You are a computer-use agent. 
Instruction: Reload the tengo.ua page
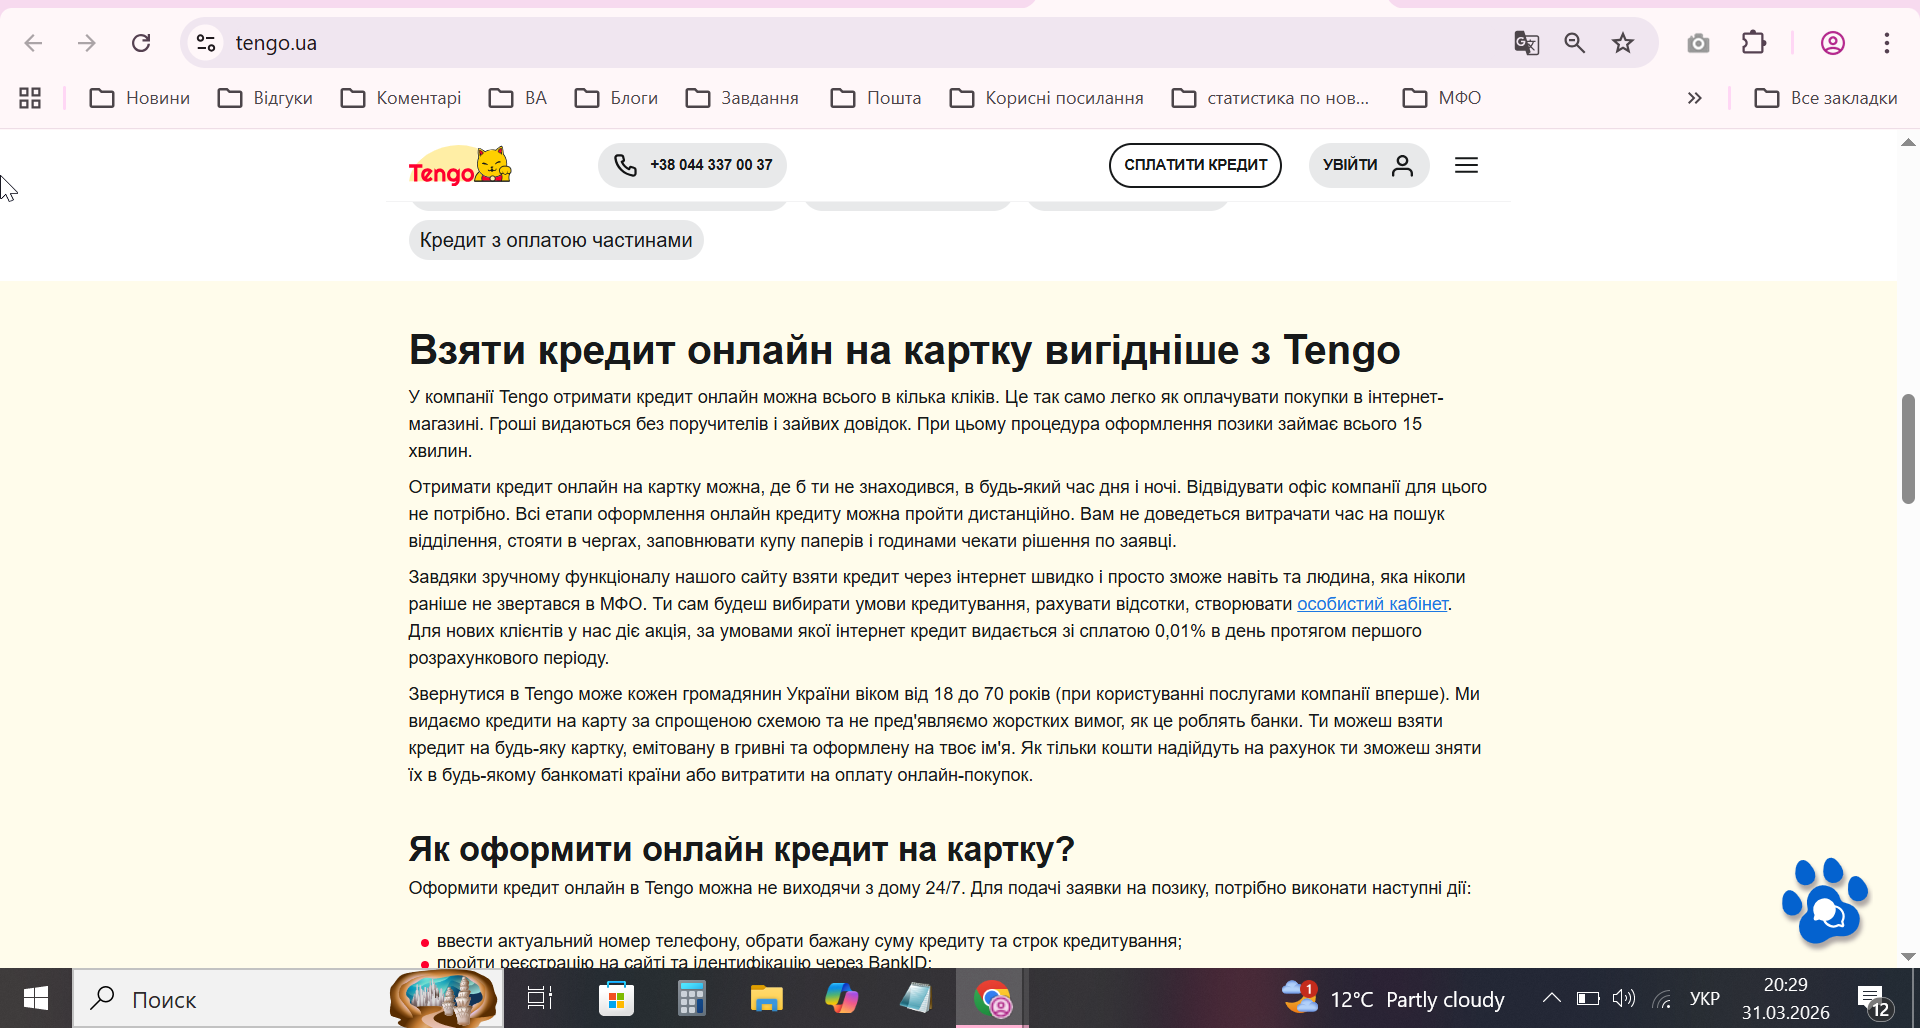click(x=141, y=43)
